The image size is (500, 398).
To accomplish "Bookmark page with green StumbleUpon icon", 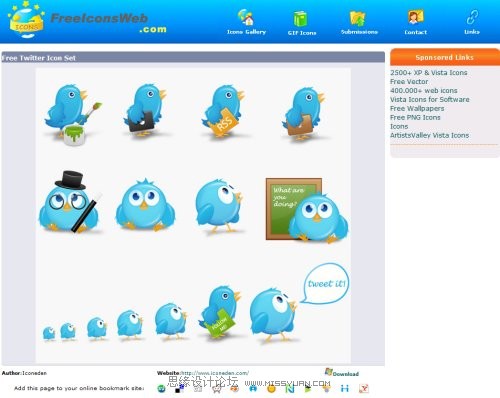I will pyautogui.click(x=161, y=389).
